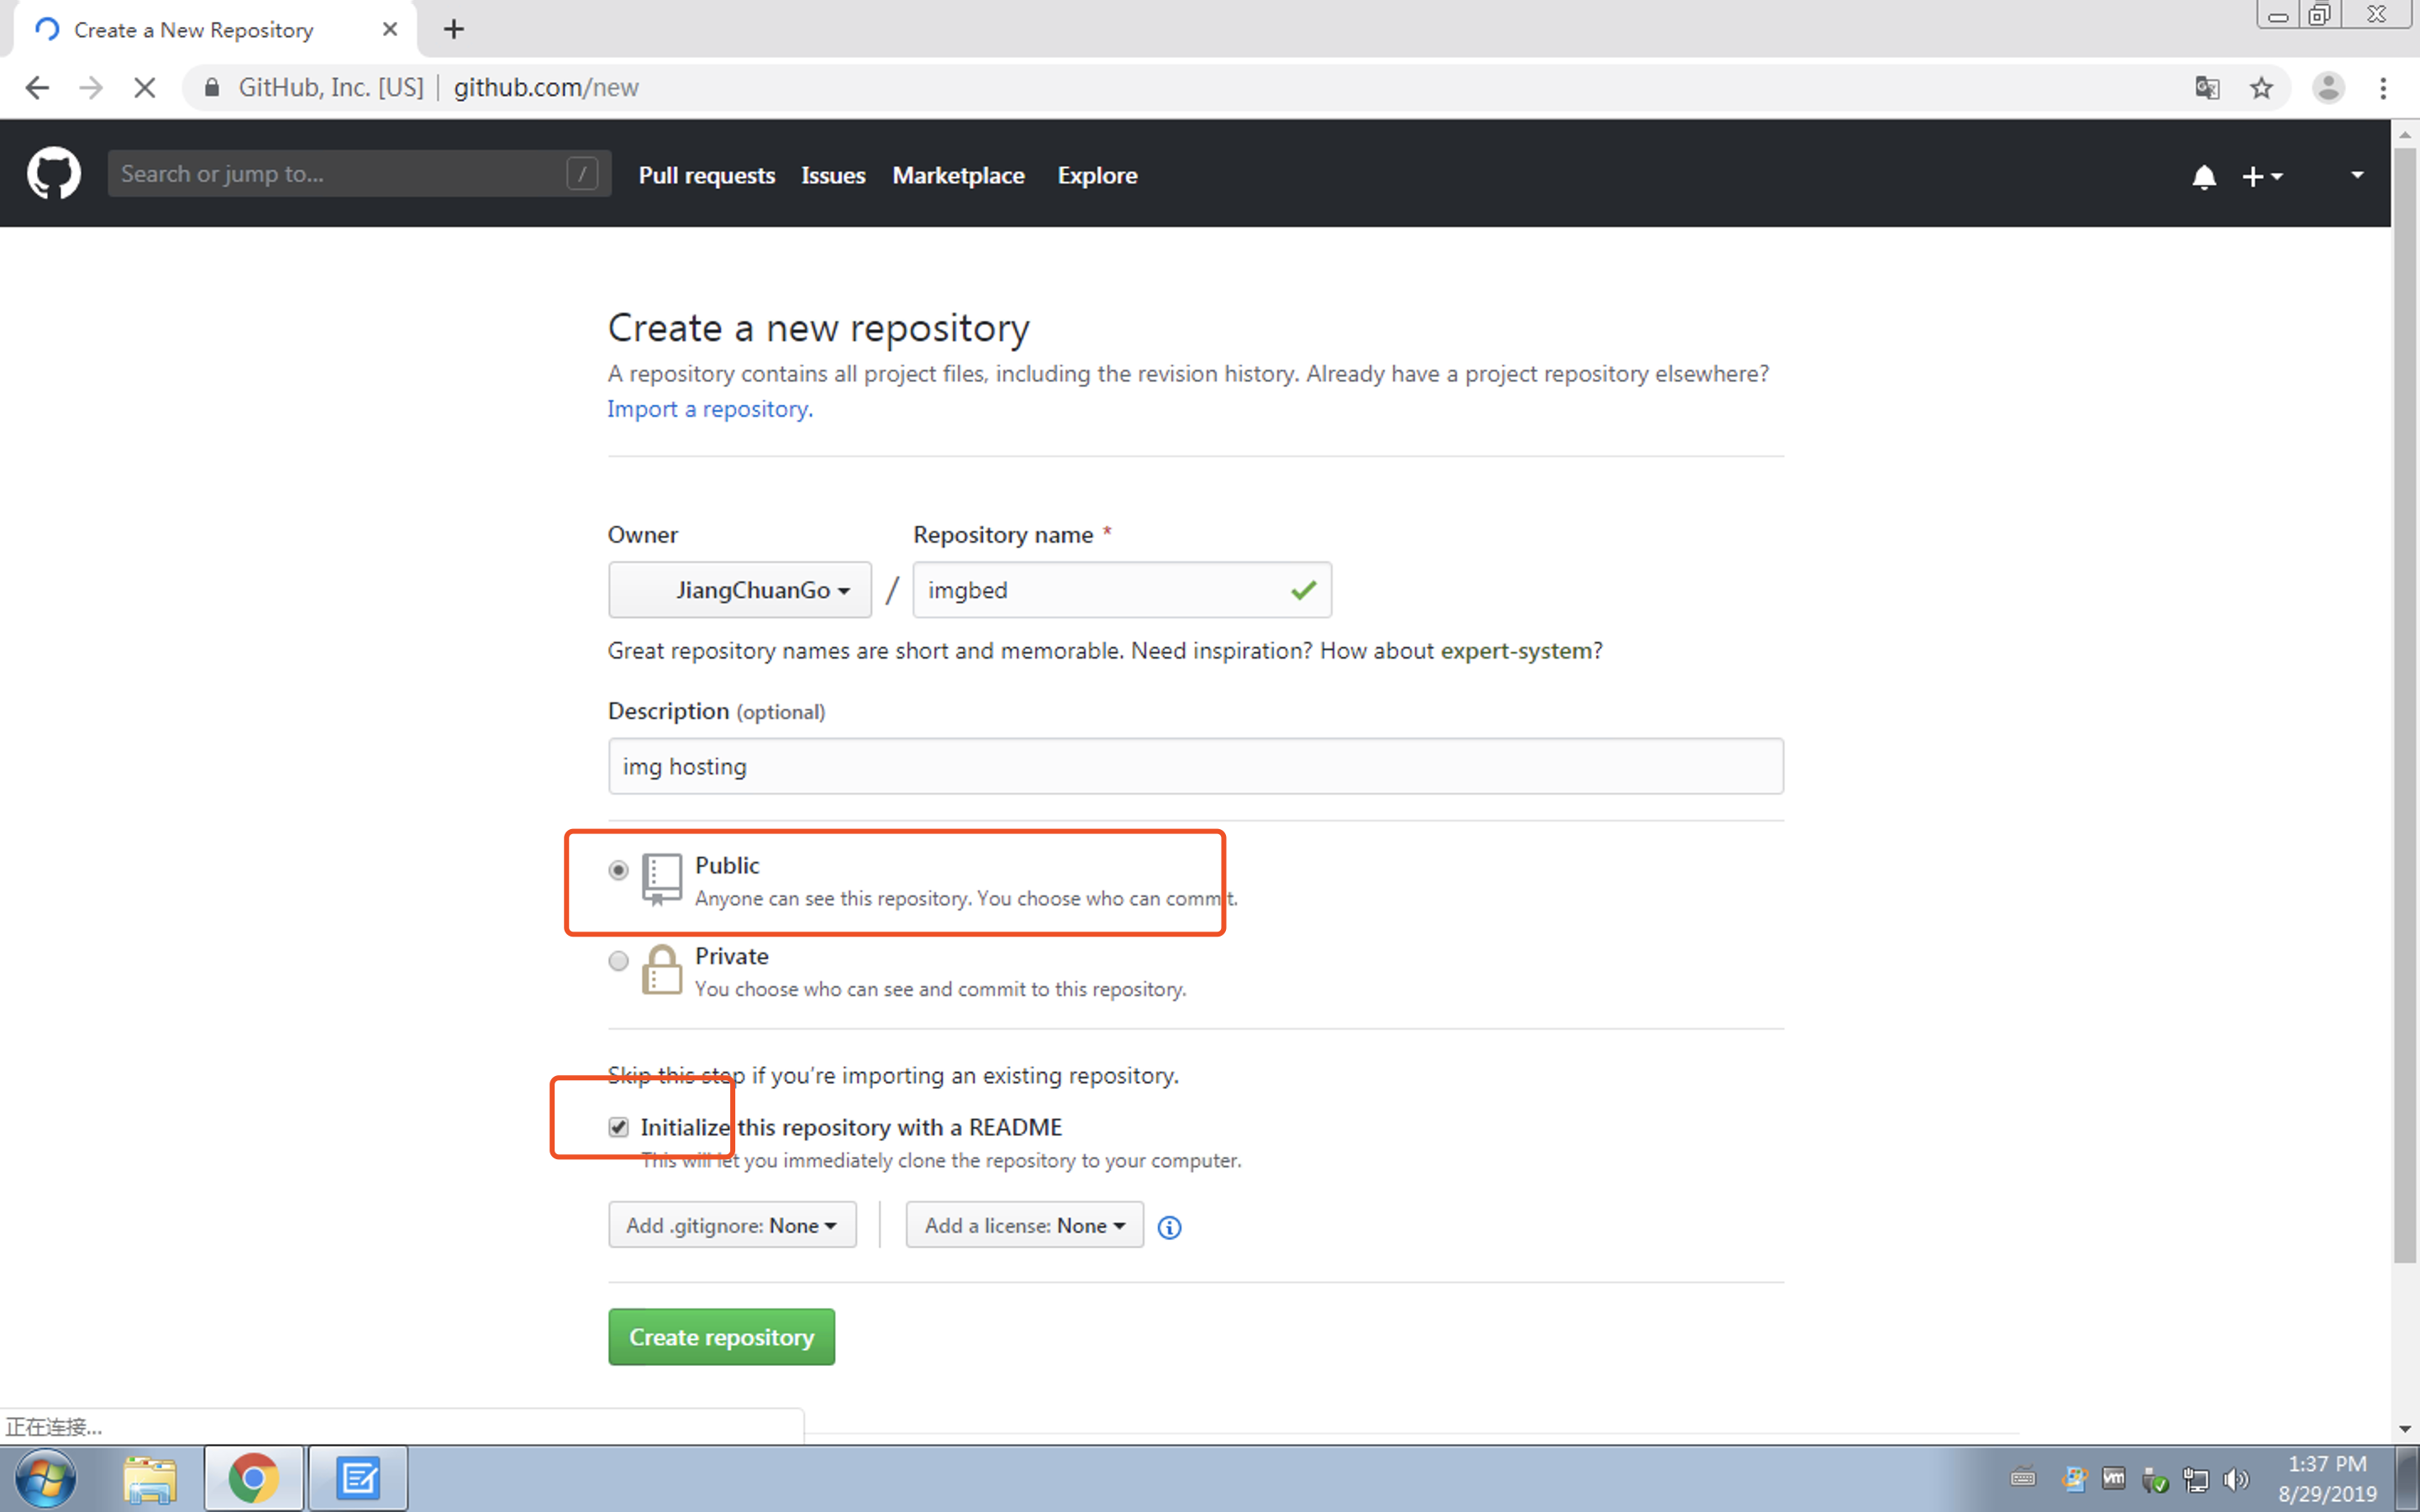Click the Description text field
This screenshot has height=1512, width=2420.
(x=1195, y=766)
